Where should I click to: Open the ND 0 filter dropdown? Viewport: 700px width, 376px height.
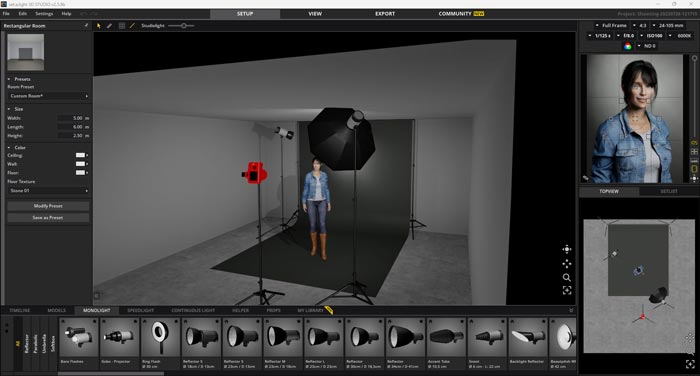[646, 46]
